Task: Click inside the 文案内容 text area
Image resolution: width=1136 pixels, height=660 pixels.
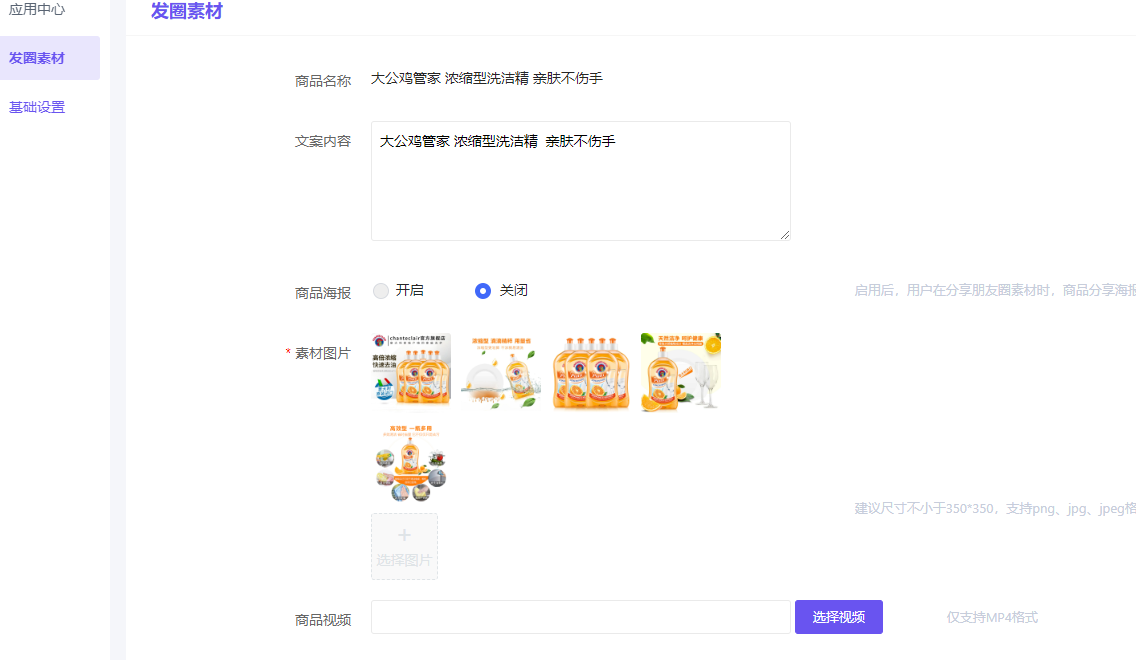Action: tap(580, 180)
